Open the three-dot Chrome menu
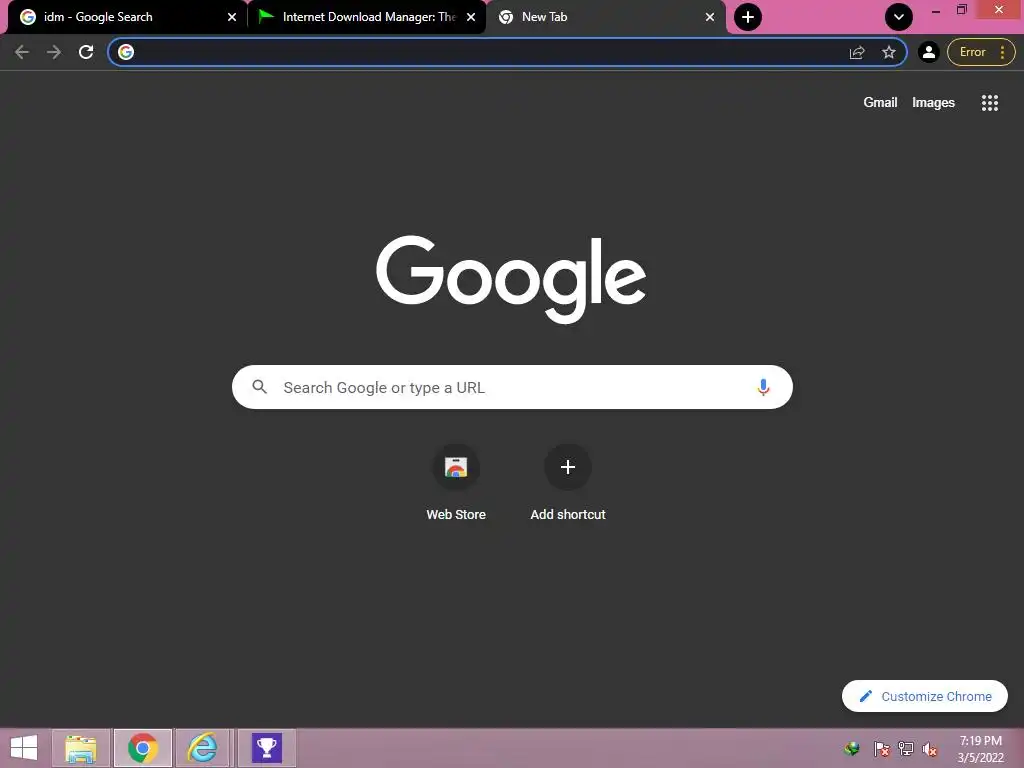This screenshot has width=1024, height=768. click(x=1002, y=52)
